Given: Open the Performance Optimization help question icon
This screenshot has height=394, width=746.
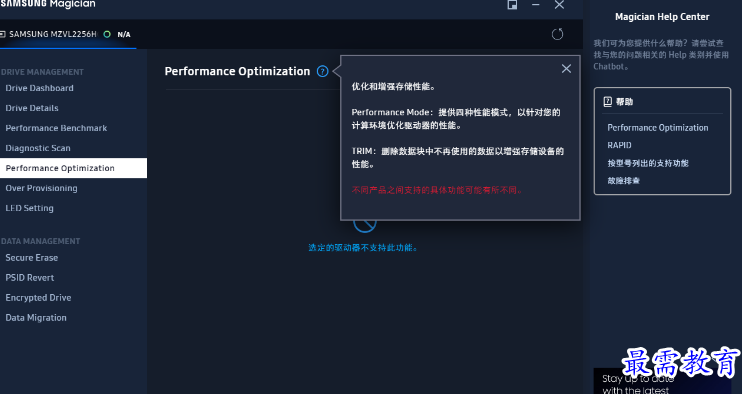Looking at the screenshot, I should click(323, 71).
